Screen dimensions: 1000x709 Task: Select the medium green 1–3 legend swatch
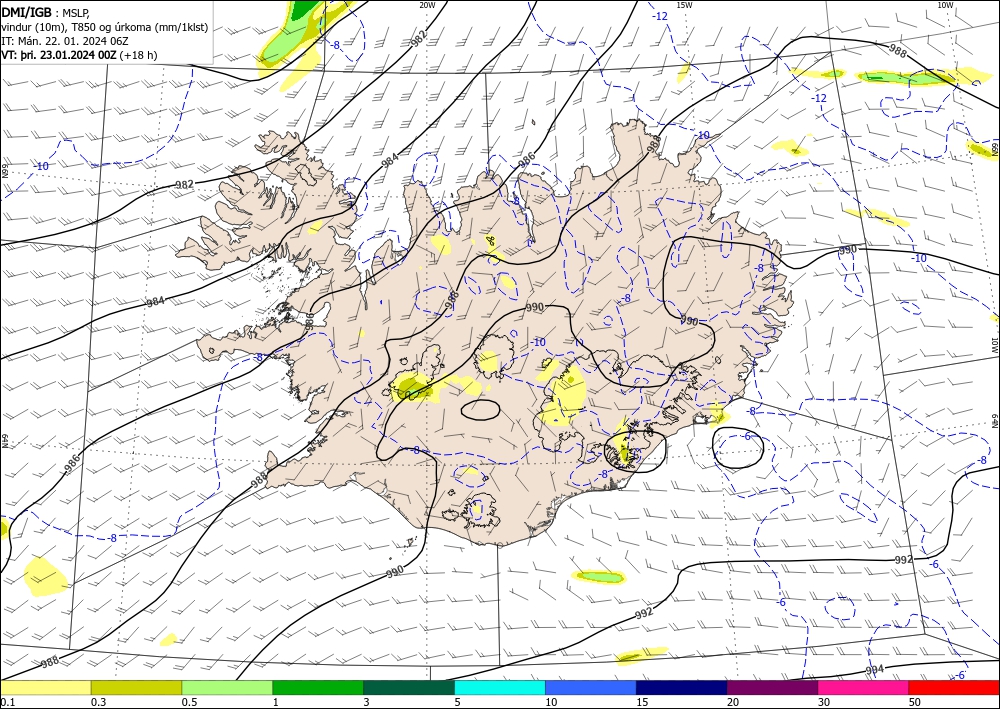[318, 687]
